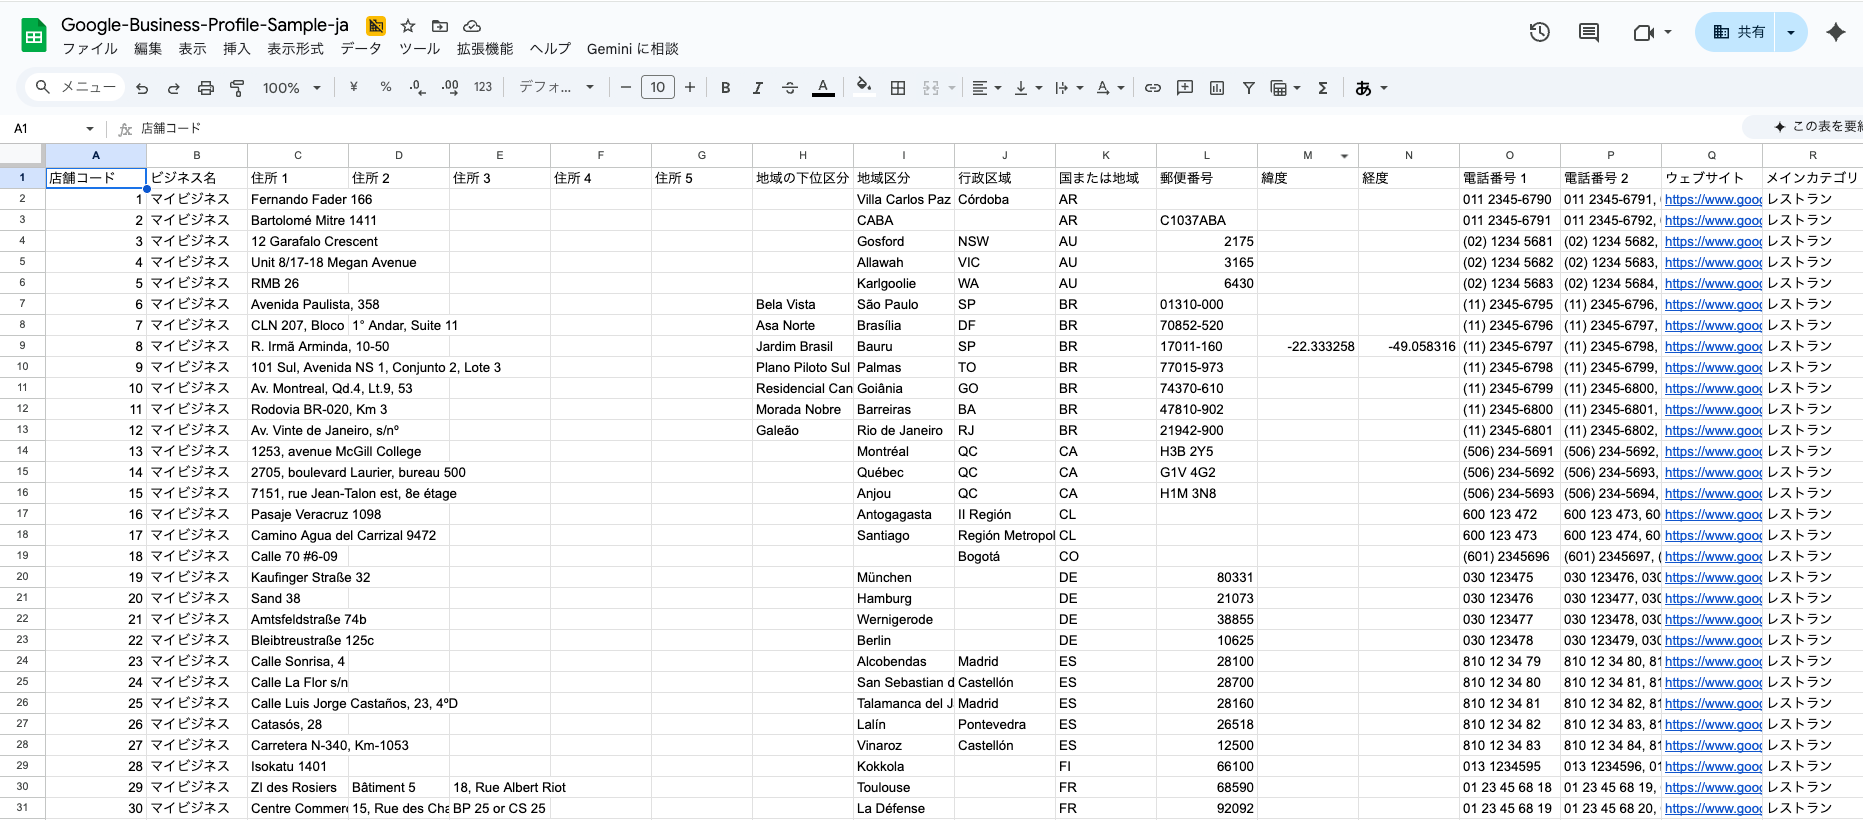The image size is (1863, 820).
Task: Insert a chart using the toolbar icon
Action: [1216, 88]
